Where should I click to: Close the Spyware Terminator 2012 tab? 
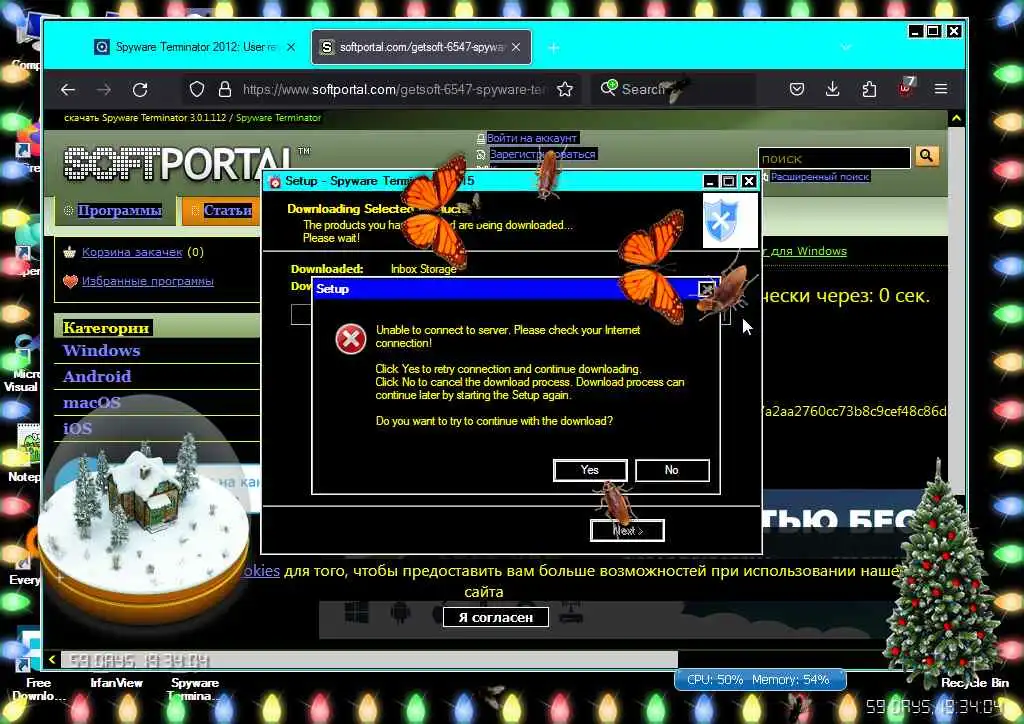tap(291, 47)
